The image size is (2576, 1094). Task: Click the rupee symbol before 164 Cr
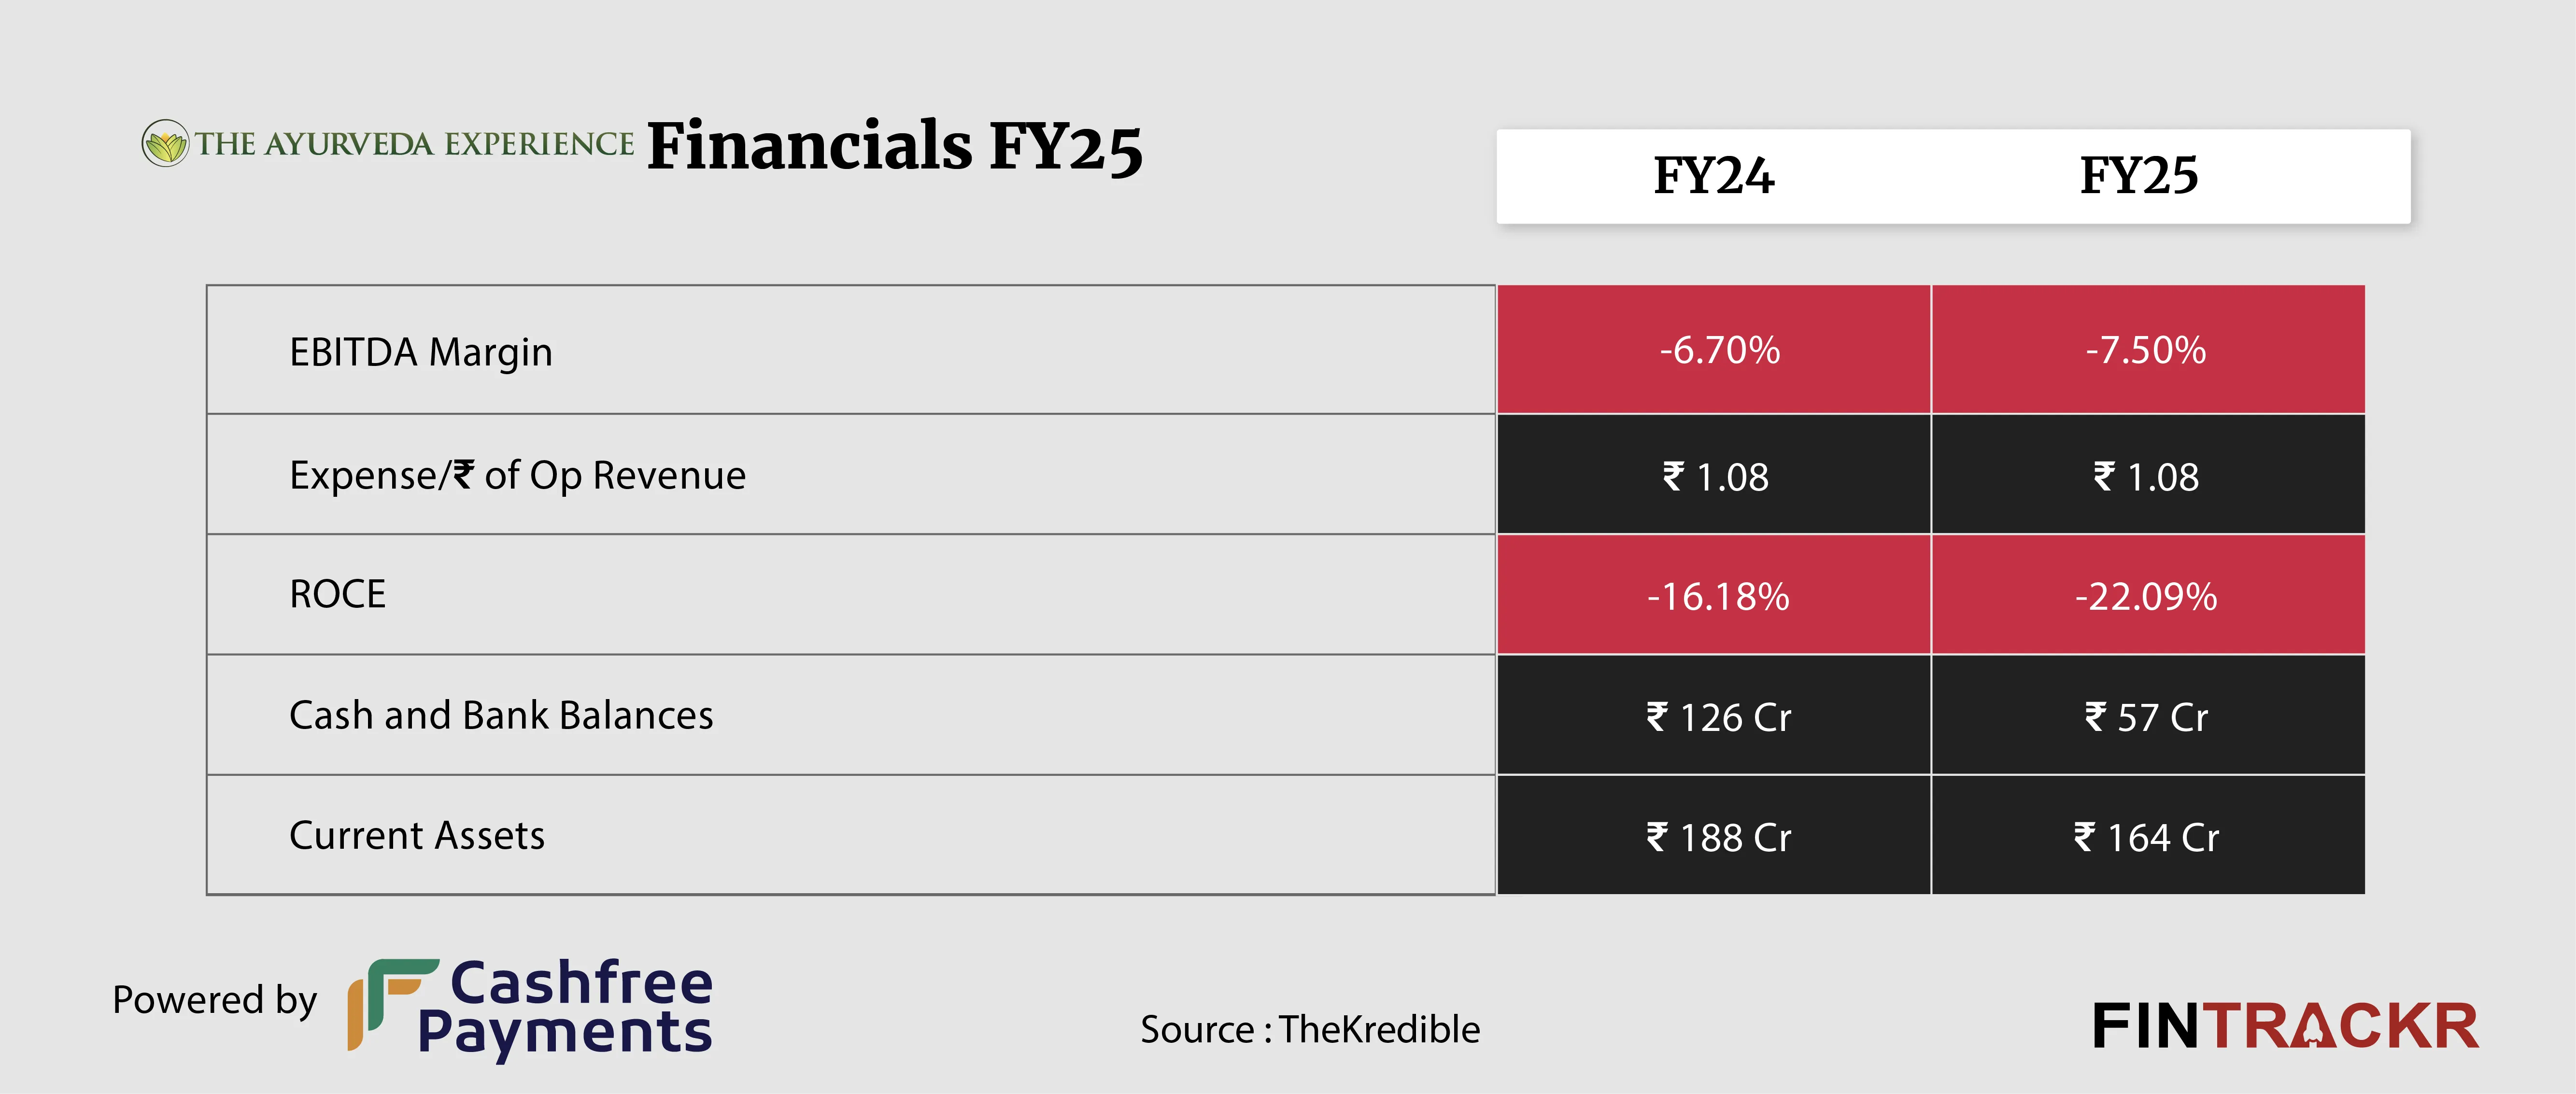[x=2084, y=836]
